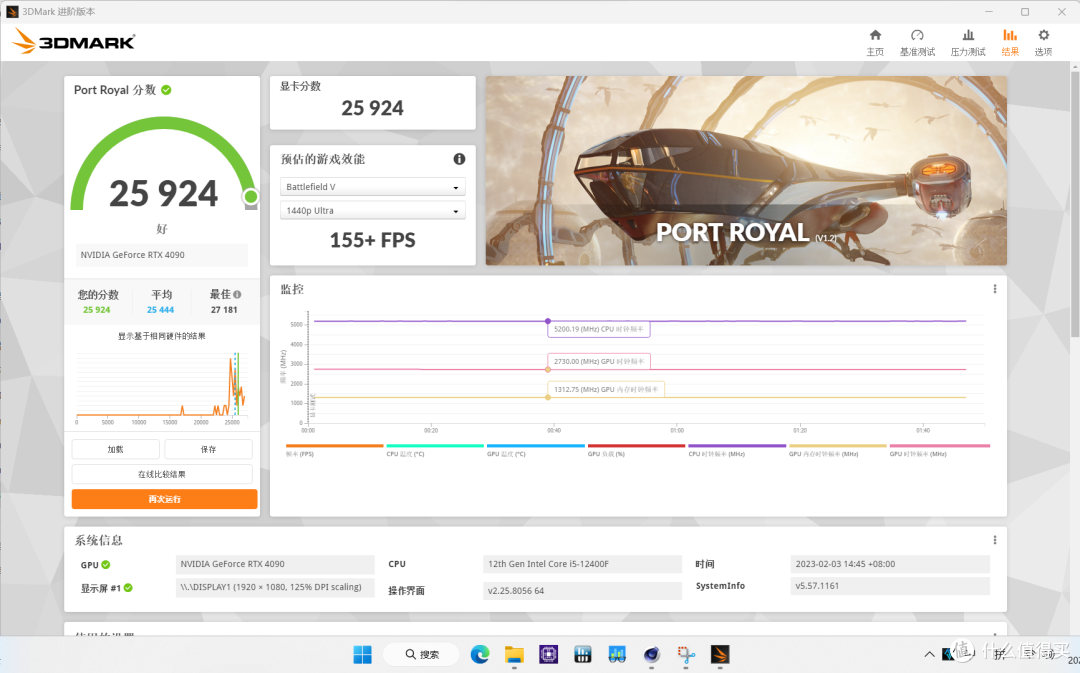This screenshot has width=1080, height=673.
Task: Click the 12th Gen Intel Core i5-12400F field
Action: click(582, 564)
